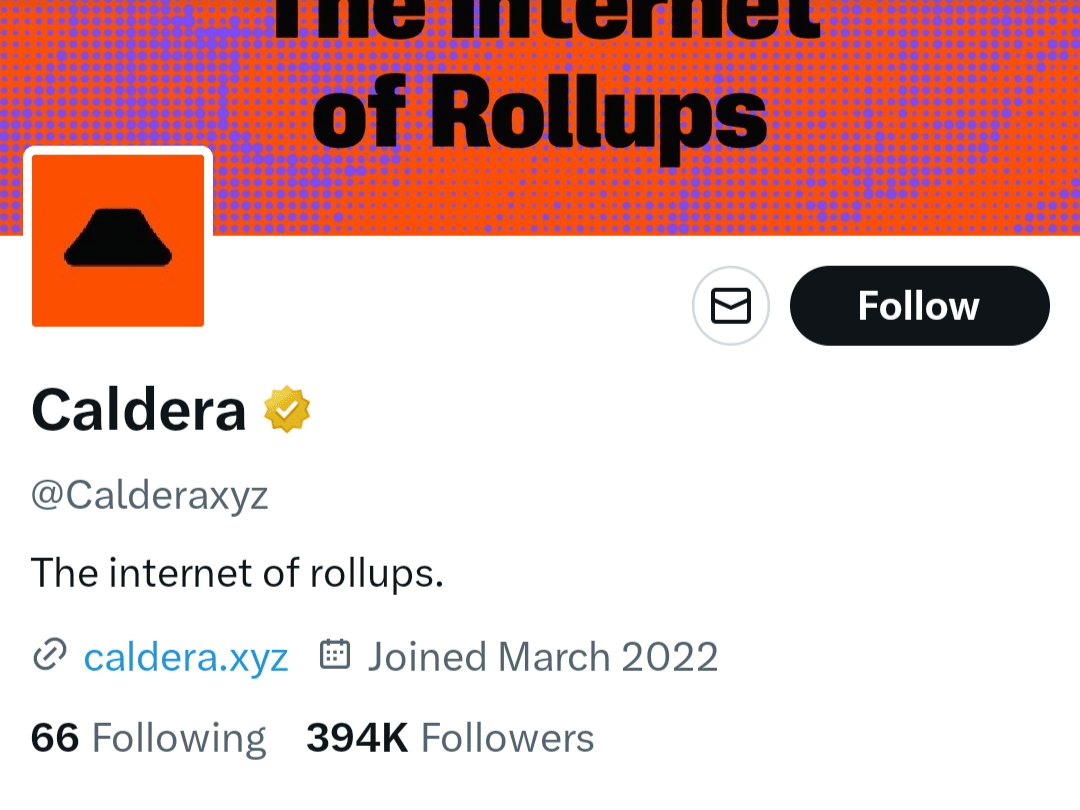This screenshot has height=810, width=1080.
Task: Click the bio text "The internet of rollups."
Action: pyautogui.click(x=237, y=573)
